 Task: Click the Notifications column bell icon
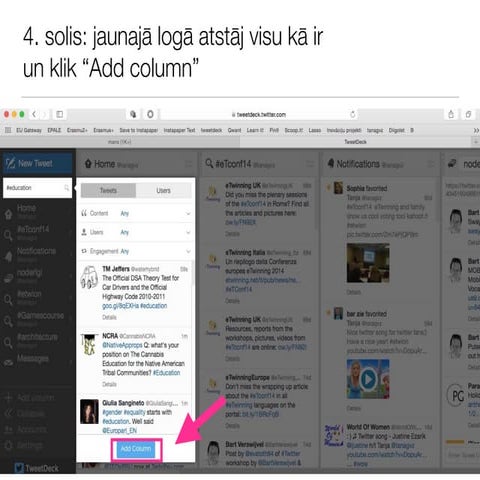(331, 163)
